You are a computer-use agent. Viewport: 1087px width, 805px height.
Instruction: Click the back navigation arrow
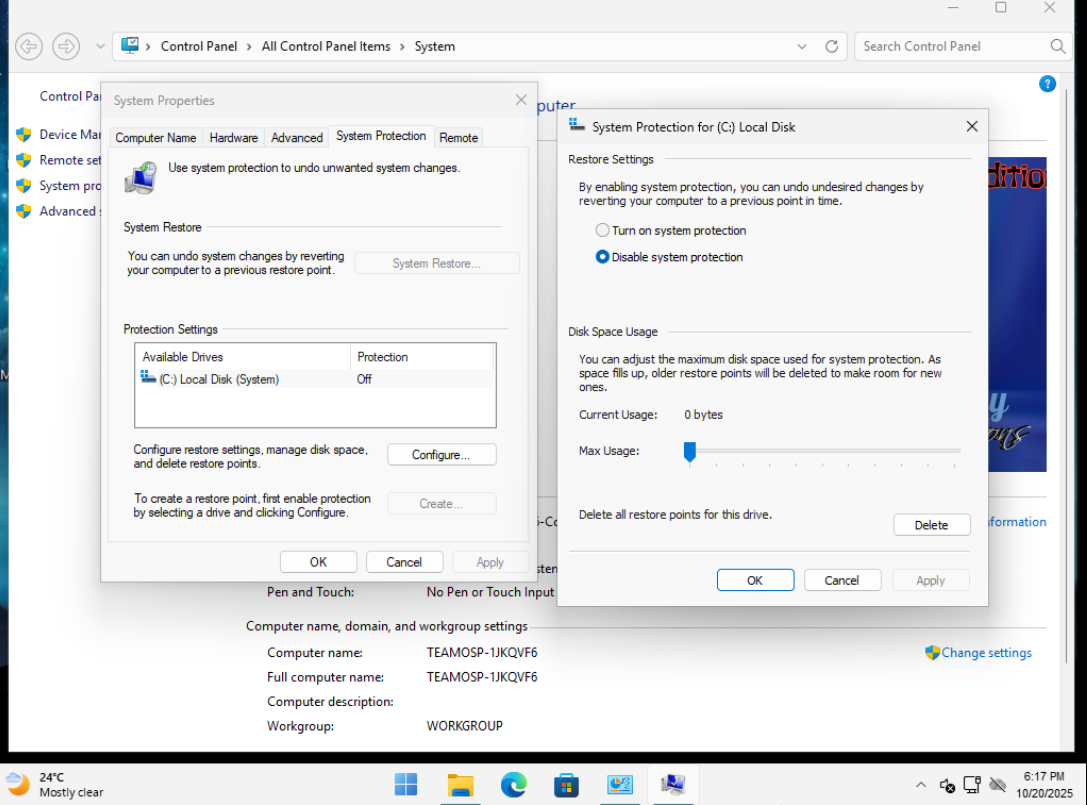pos(29,46)
